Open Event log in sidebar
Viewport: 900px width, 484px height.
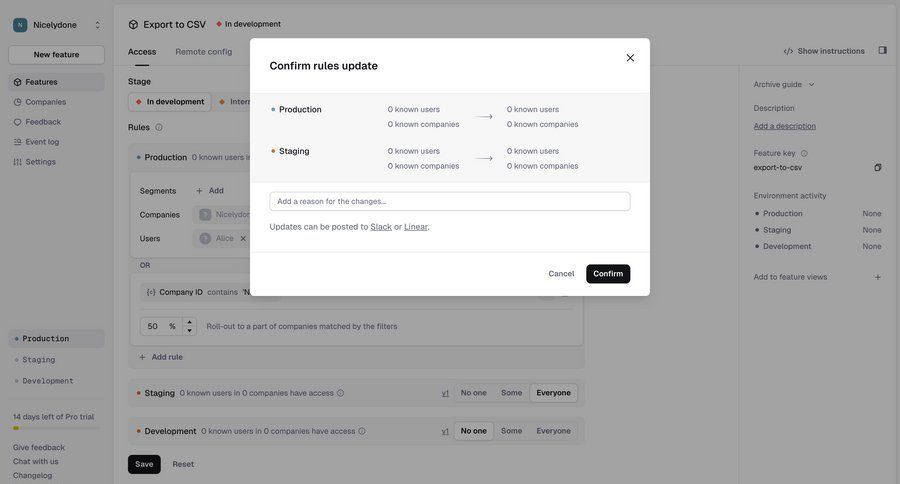click(56, 142)
